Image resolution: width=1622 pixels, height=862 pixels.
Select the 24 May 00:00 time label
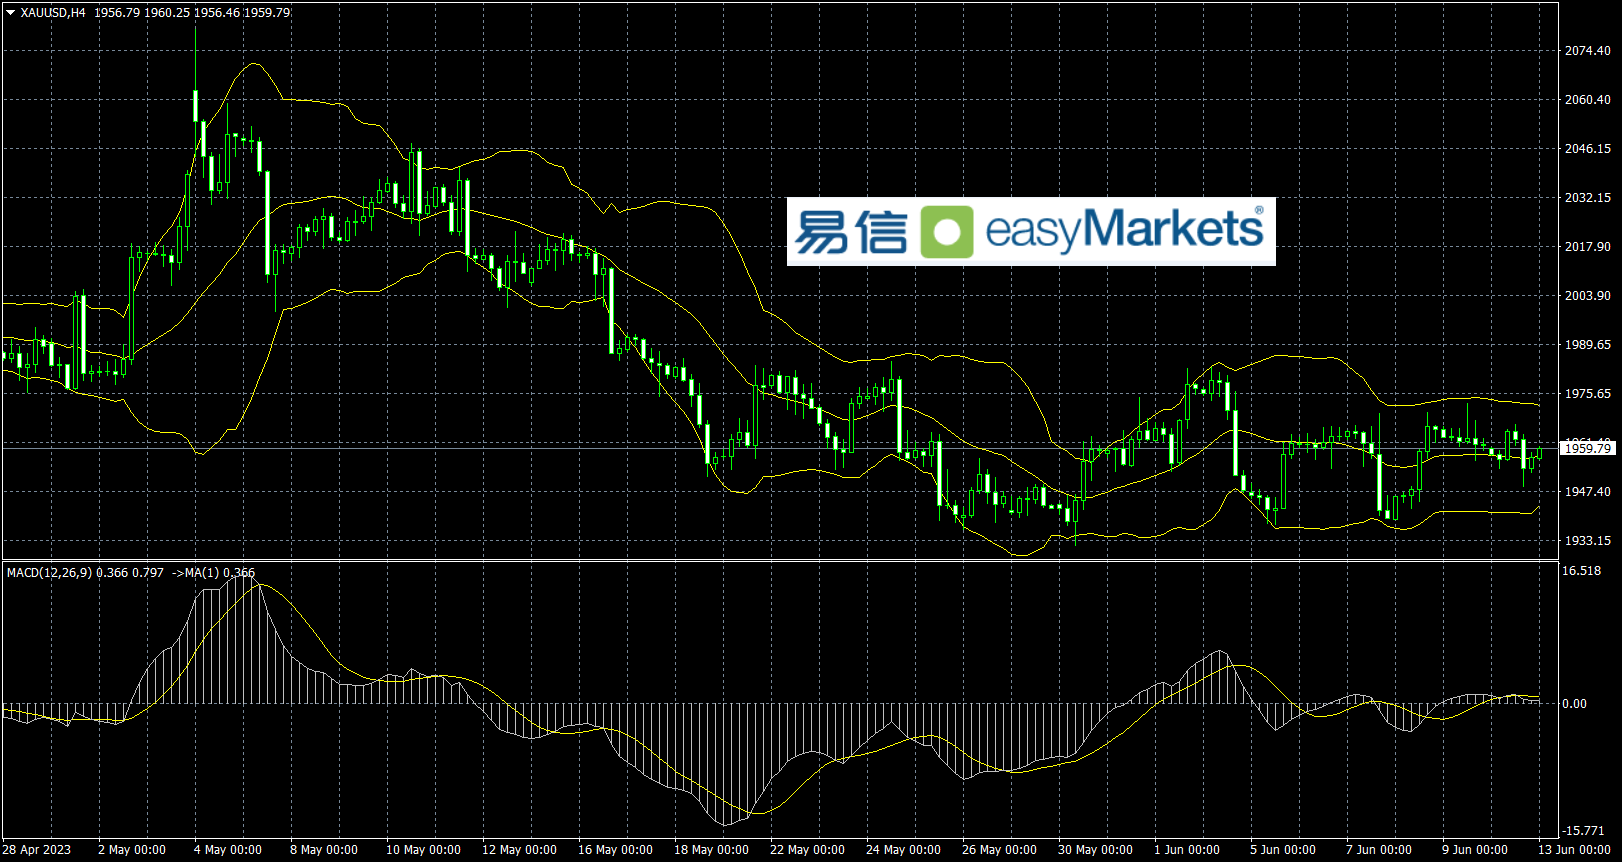pyautogui.click(x=904, y=850)
